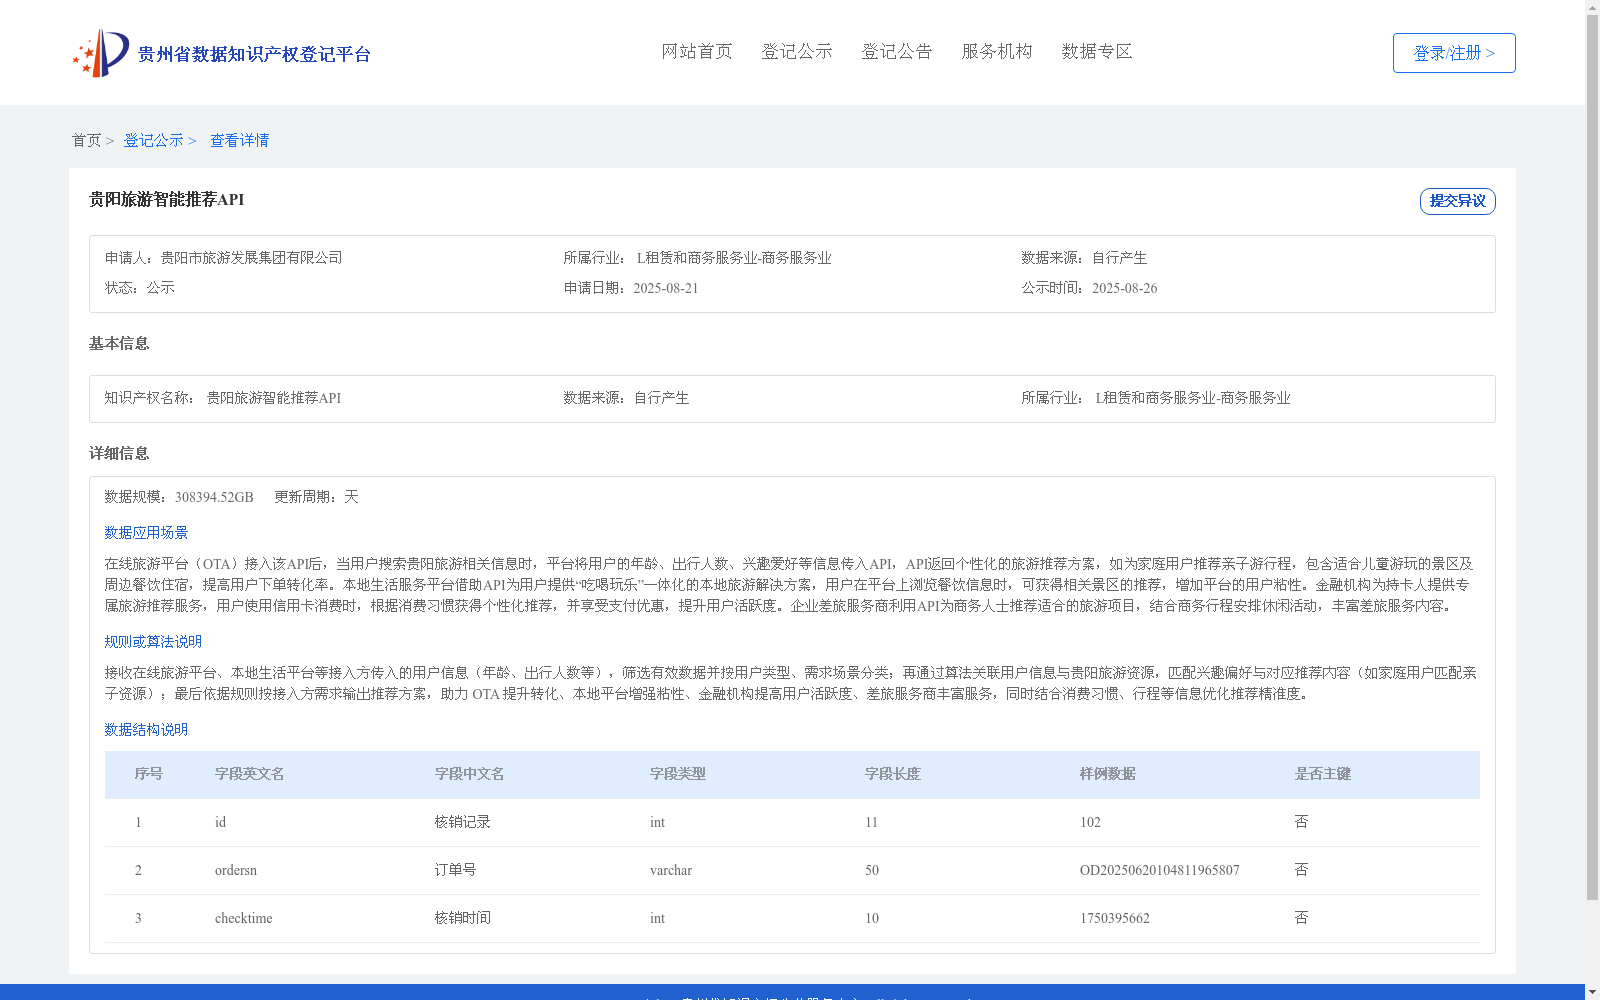Click the 订单号 cell
Viewport: 1600px width, 1000px height.
tap(456, 870)
